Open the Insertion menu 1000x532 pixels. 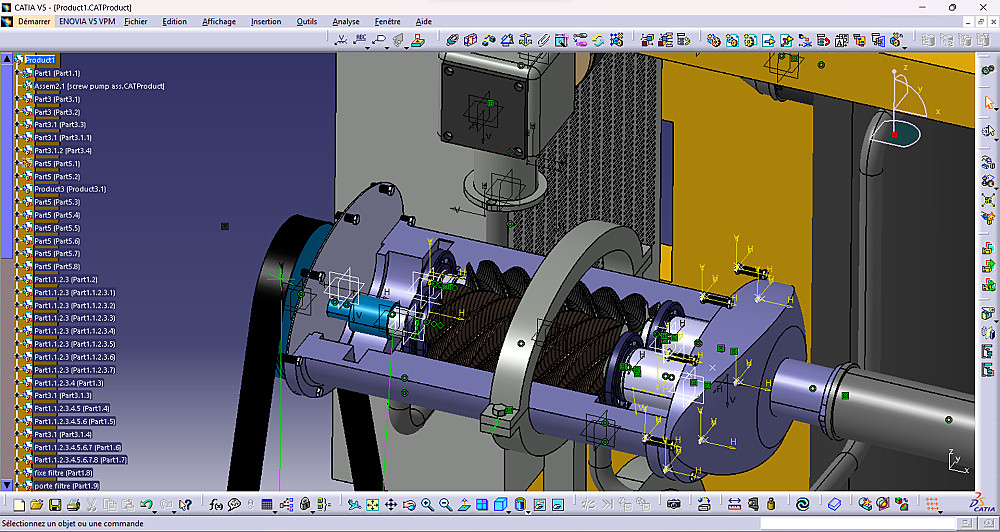coord(265,21)
